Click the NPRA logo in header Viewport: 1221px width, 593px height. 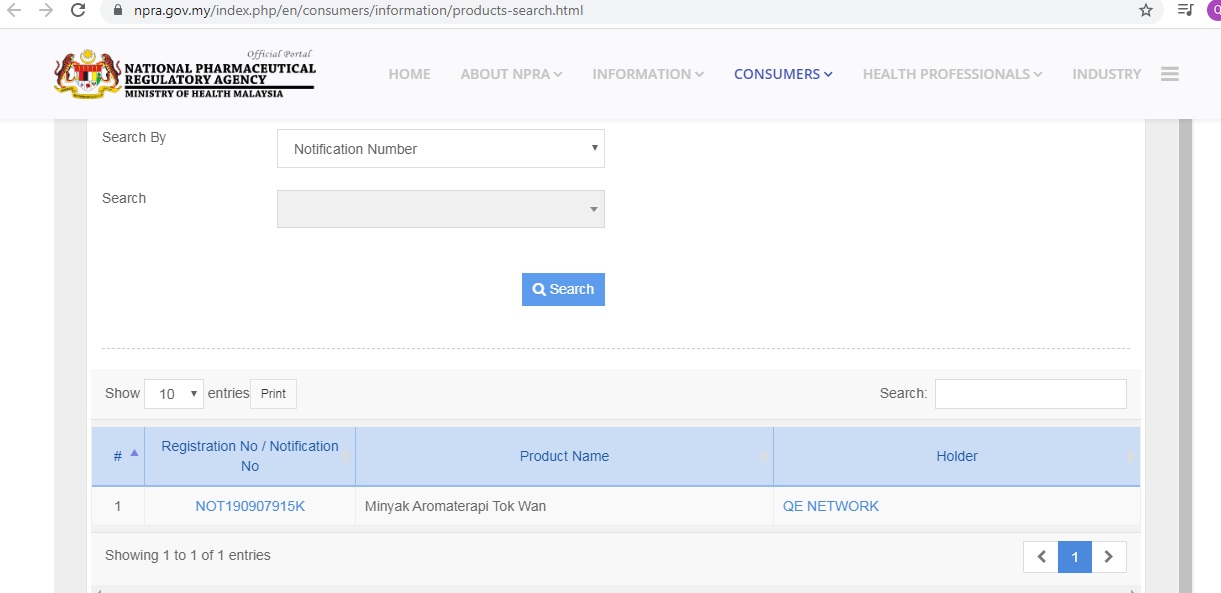click(x=185, y=74)
